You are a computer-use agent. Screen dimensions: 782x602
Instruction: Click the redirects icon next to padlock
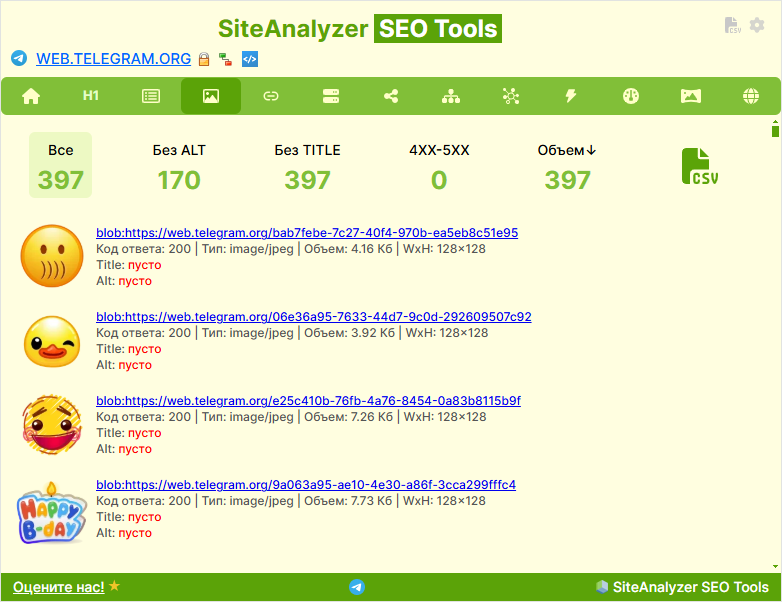[225, 59]
